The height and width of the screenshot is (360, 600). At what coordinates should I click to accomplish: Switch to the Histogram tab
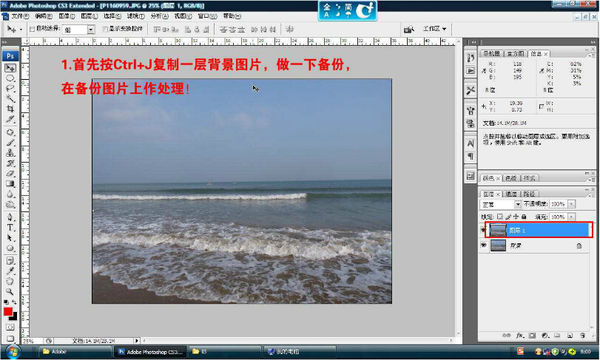[515, 54]
